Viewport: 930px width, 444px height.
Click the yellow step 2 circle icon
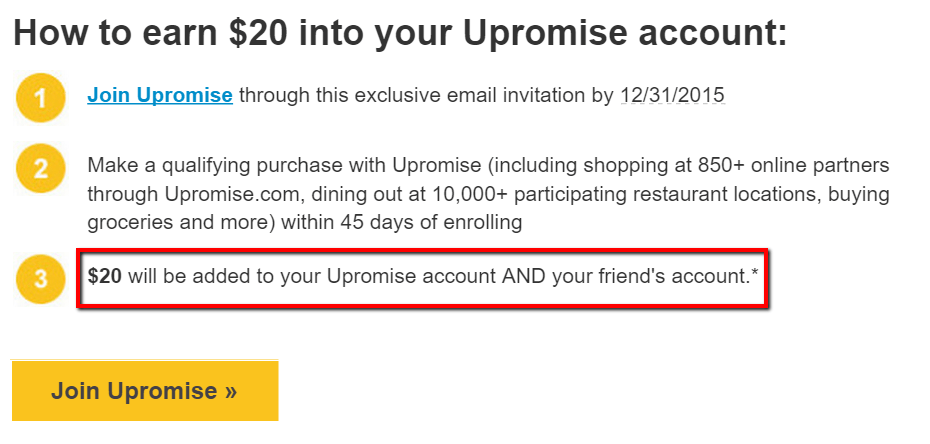click(x=40, y=169)
